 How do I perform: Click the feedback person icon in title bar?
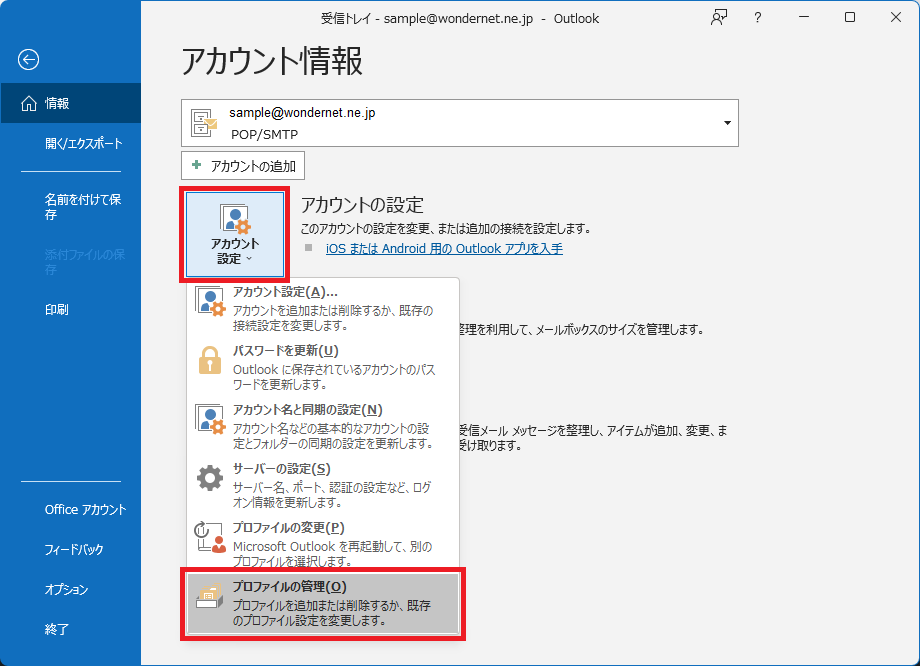click(x=719, y=18)
